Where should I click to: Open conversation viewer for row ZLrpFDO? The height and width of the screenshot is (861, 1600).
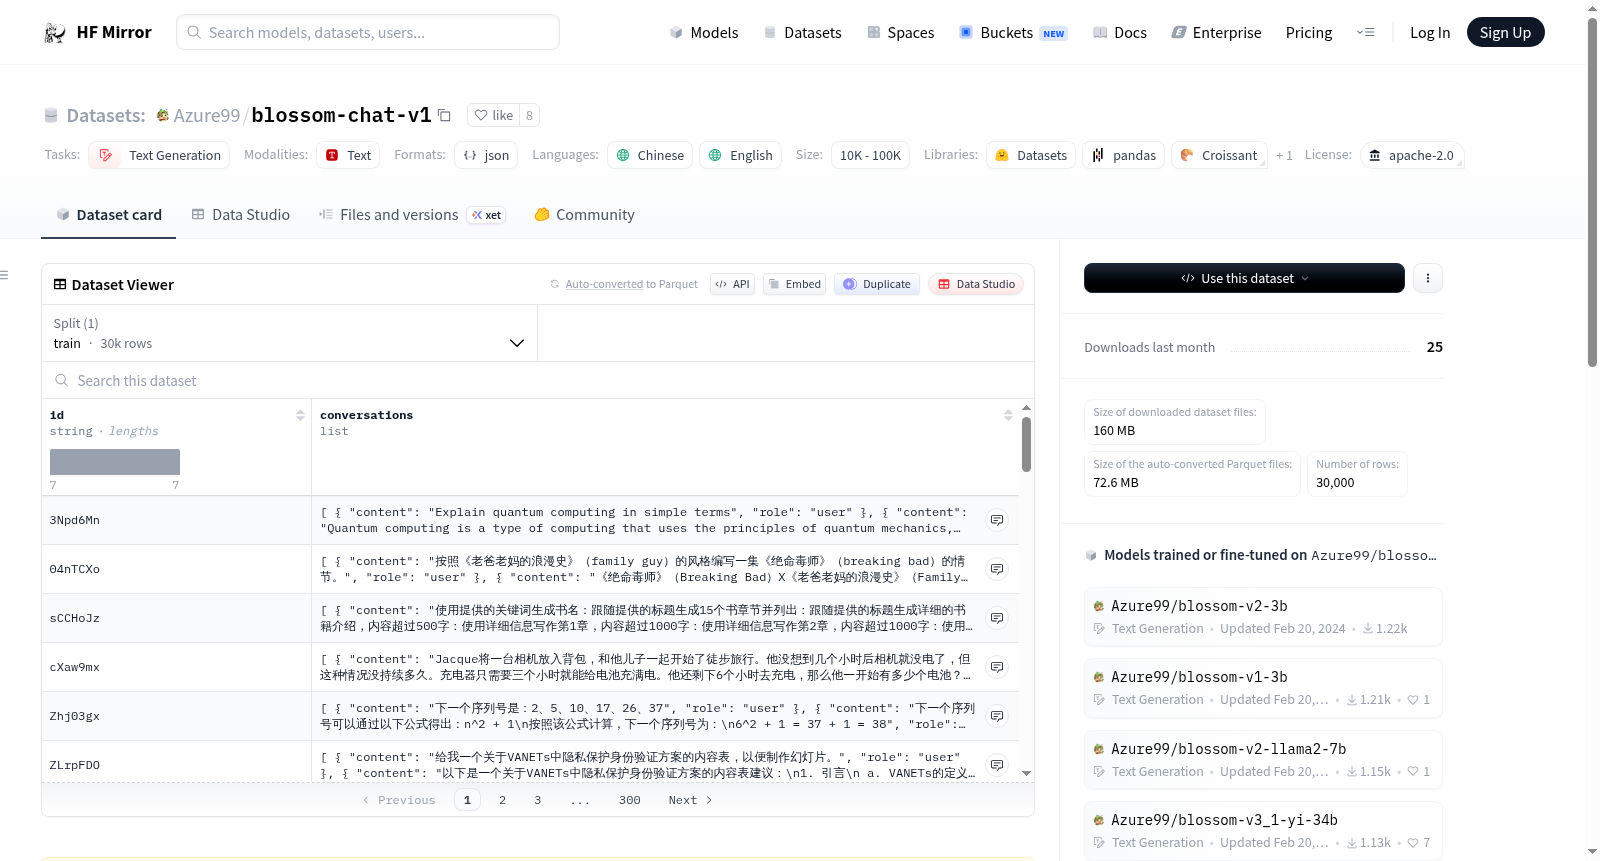[x=997, y=765]
